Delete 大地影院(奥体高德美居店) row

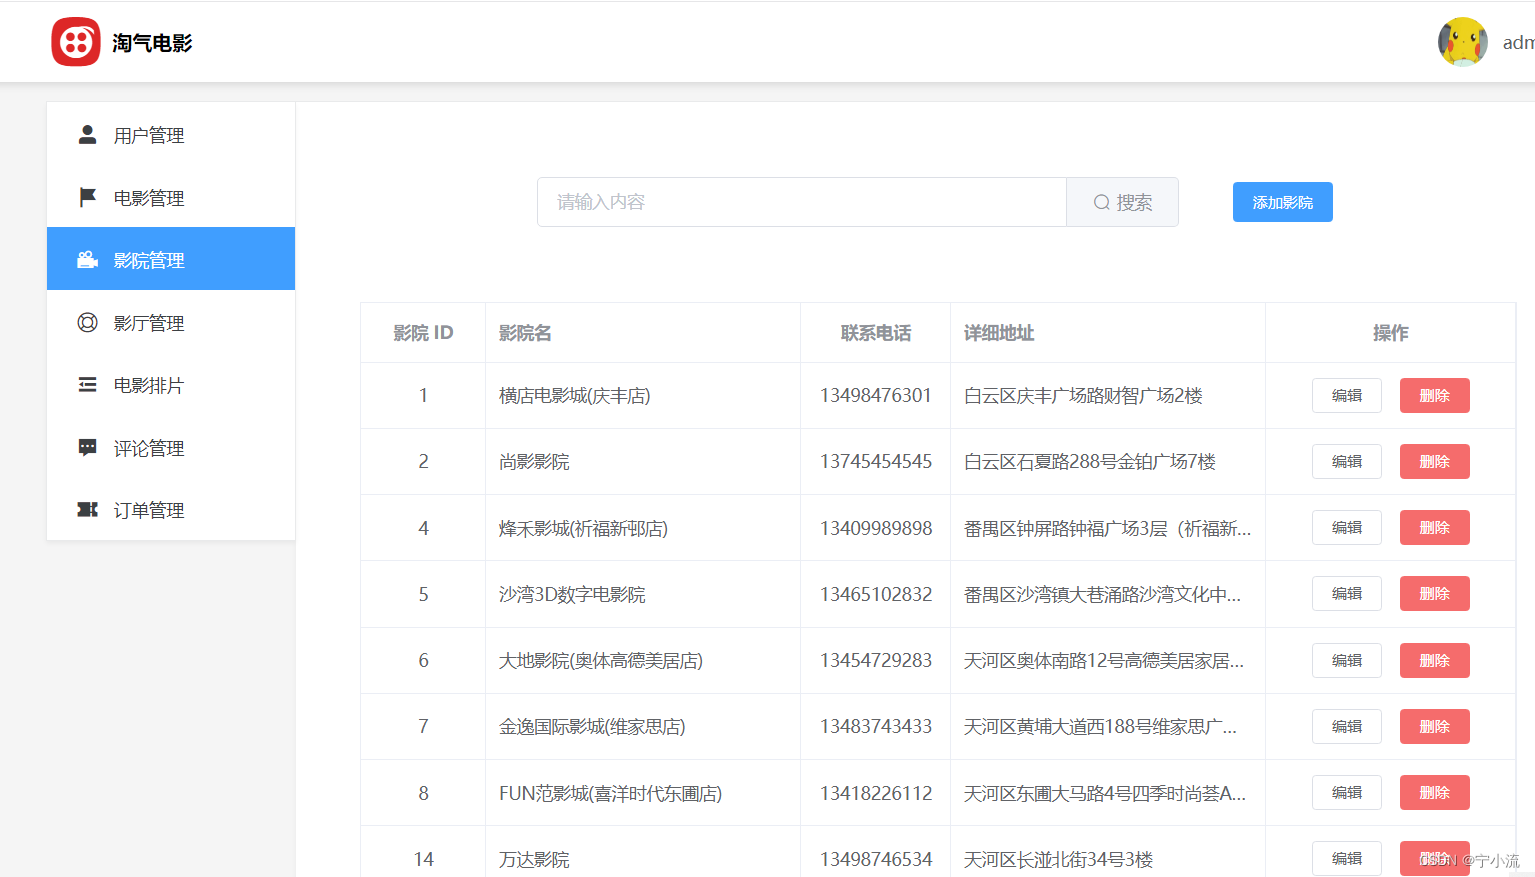1434,660
